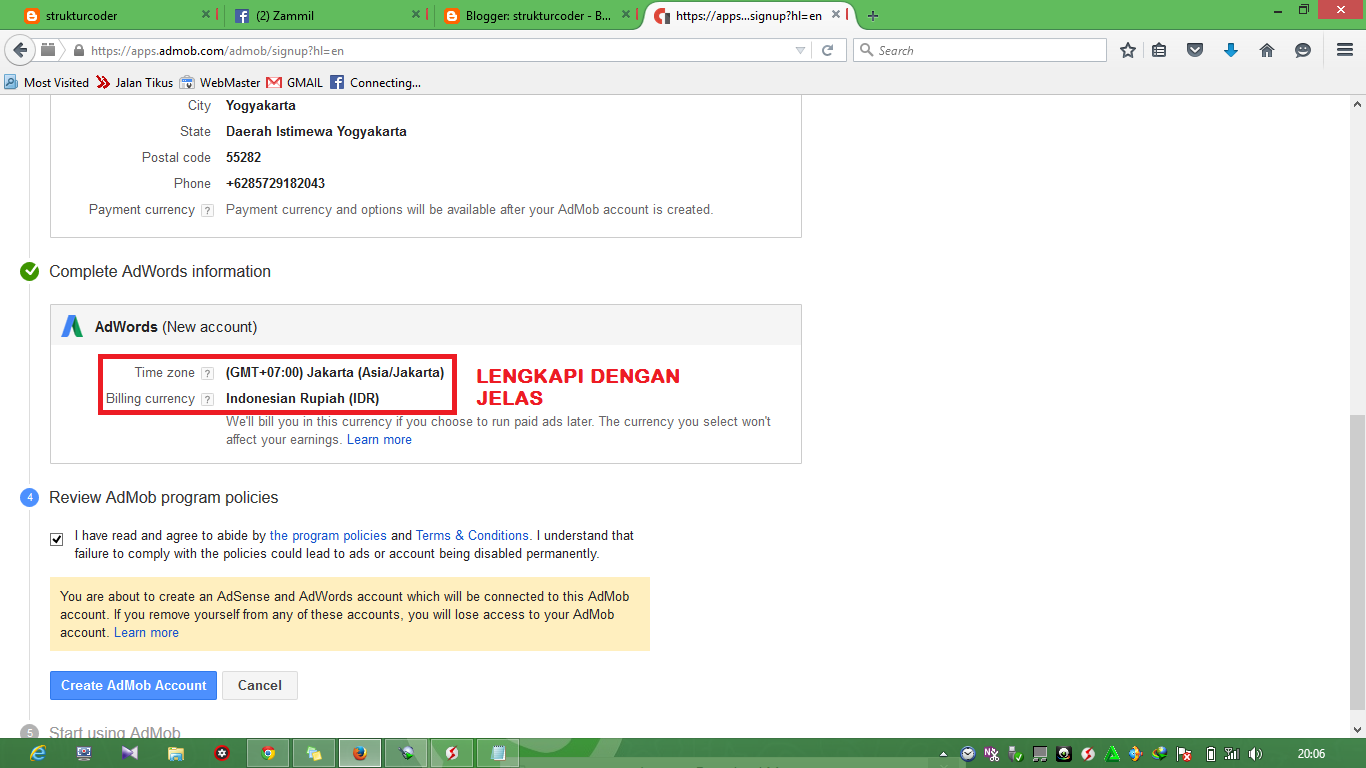
Task: Click the scrollbar down arrow
Action: [x=1357, y=730]
